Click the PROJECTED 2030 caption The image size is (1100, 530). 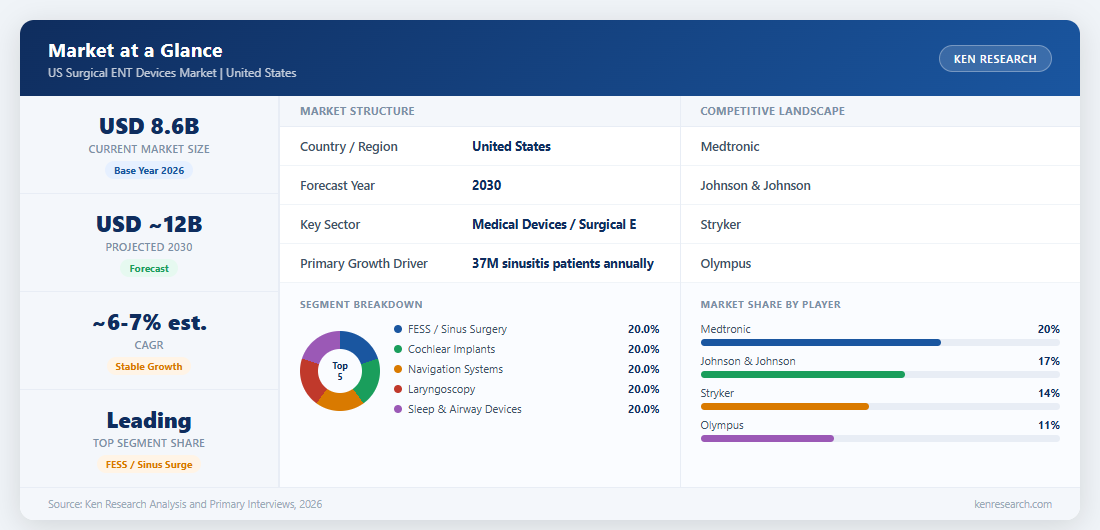(149, 247)
